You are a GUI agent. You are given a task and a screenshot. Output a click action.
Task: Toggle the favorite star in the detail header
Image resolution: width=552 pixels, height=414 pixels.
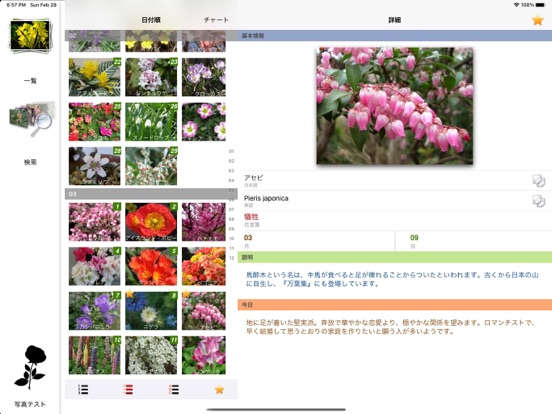pos(538,20)
